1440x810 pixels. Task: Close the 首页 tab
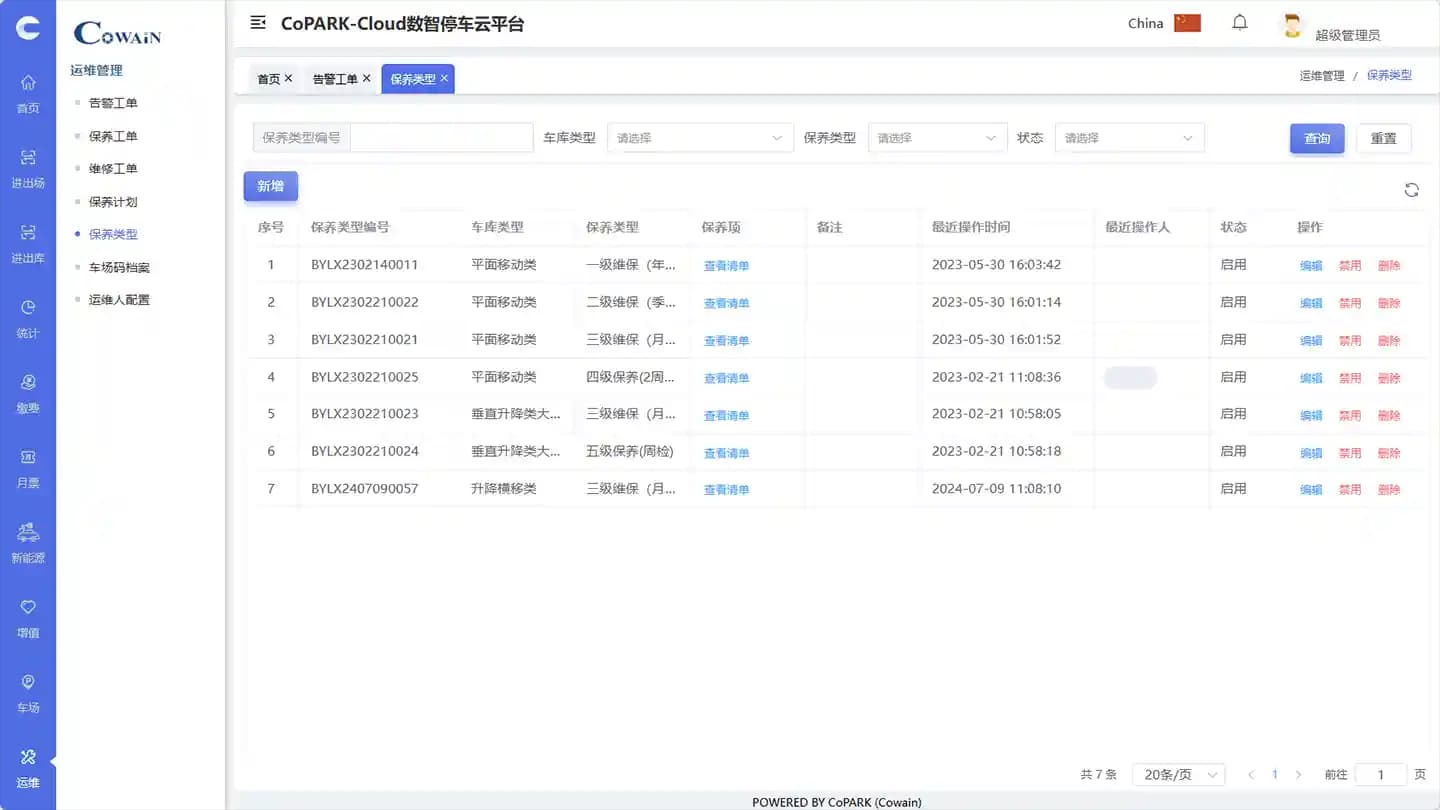(x=288, y=78)
